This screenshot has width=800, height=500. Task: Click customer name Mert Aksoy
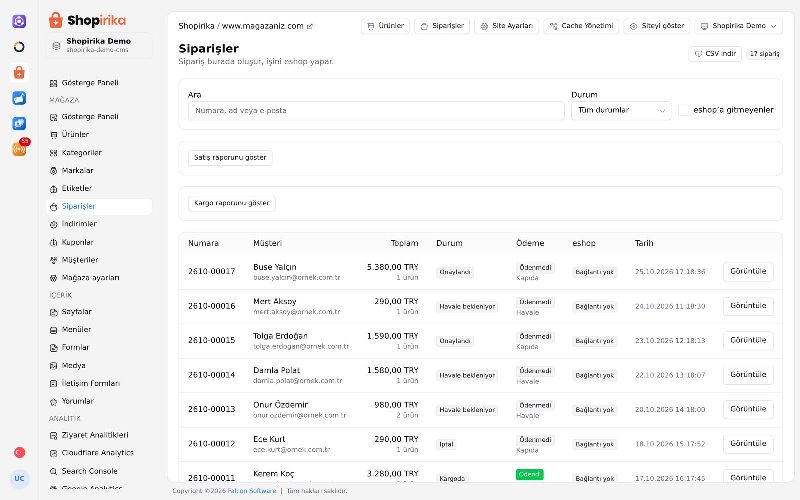[274, 302]
